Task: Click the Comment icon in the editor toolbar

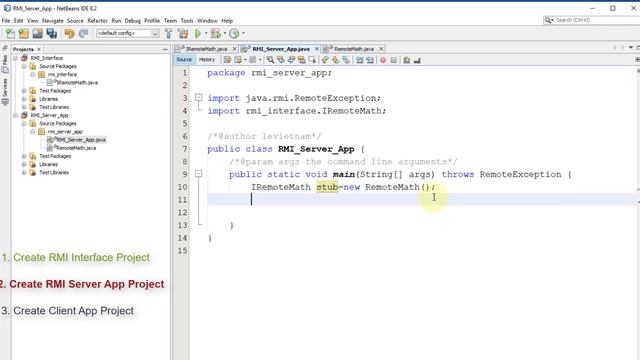Action: point(407,60)
